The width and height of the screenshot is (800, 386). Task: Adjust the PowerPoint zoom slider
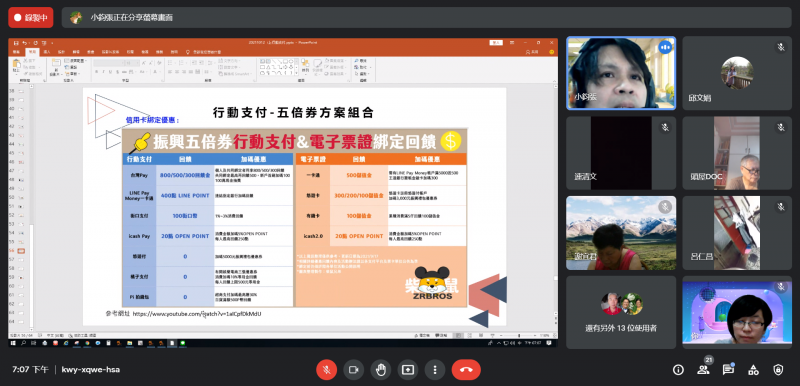(520, 335)
